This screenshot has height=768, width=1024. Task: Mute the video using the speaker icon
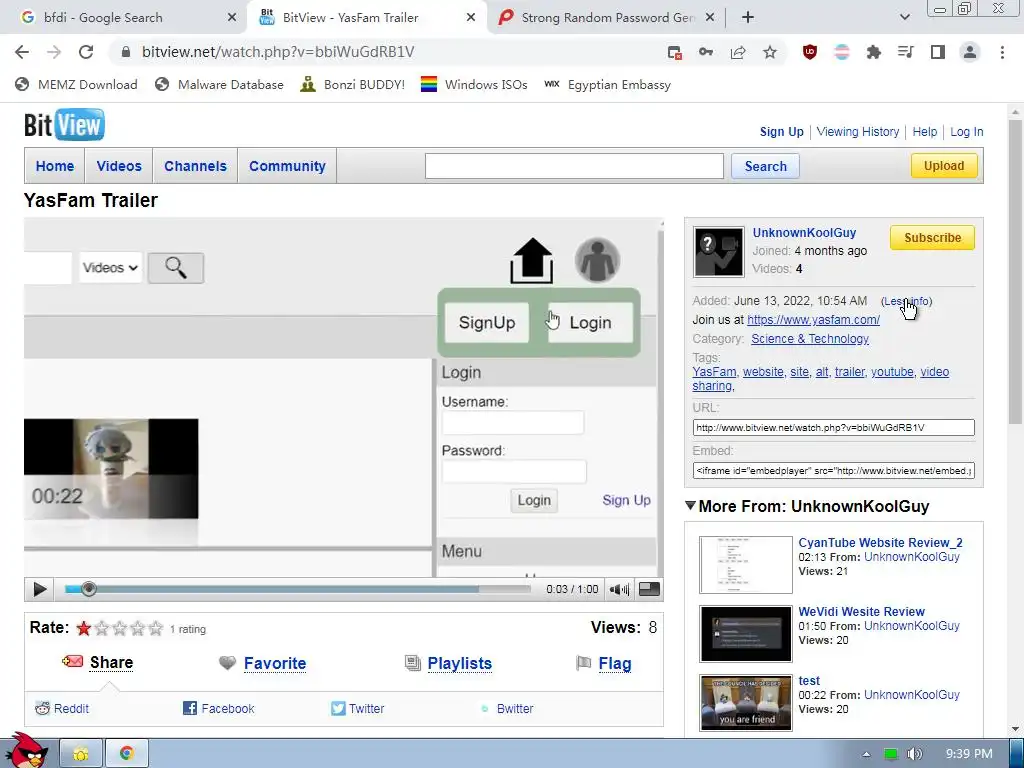tap(619, 589)
